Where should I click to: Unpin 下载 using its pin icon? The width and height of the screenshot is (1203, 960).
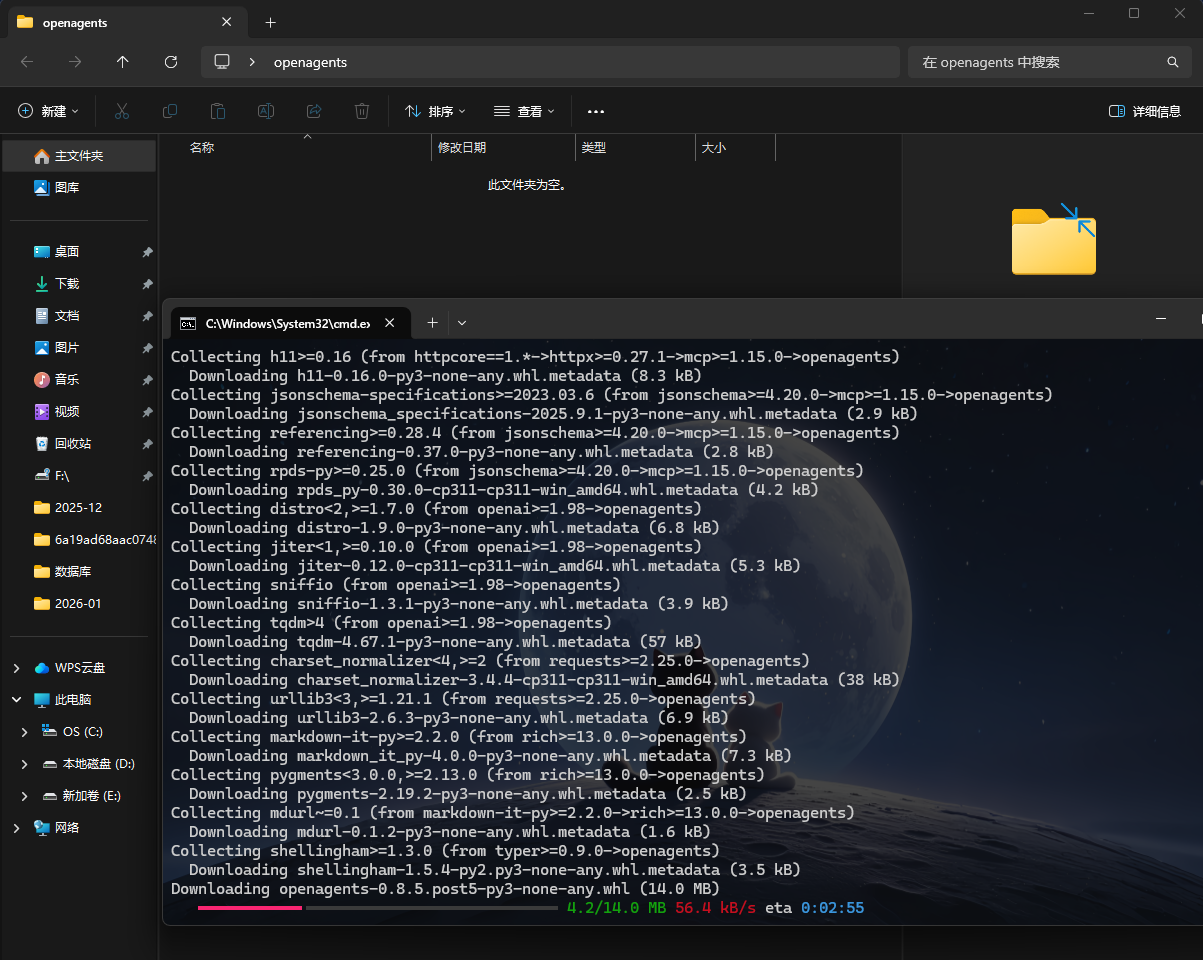(x=147, y=284)
